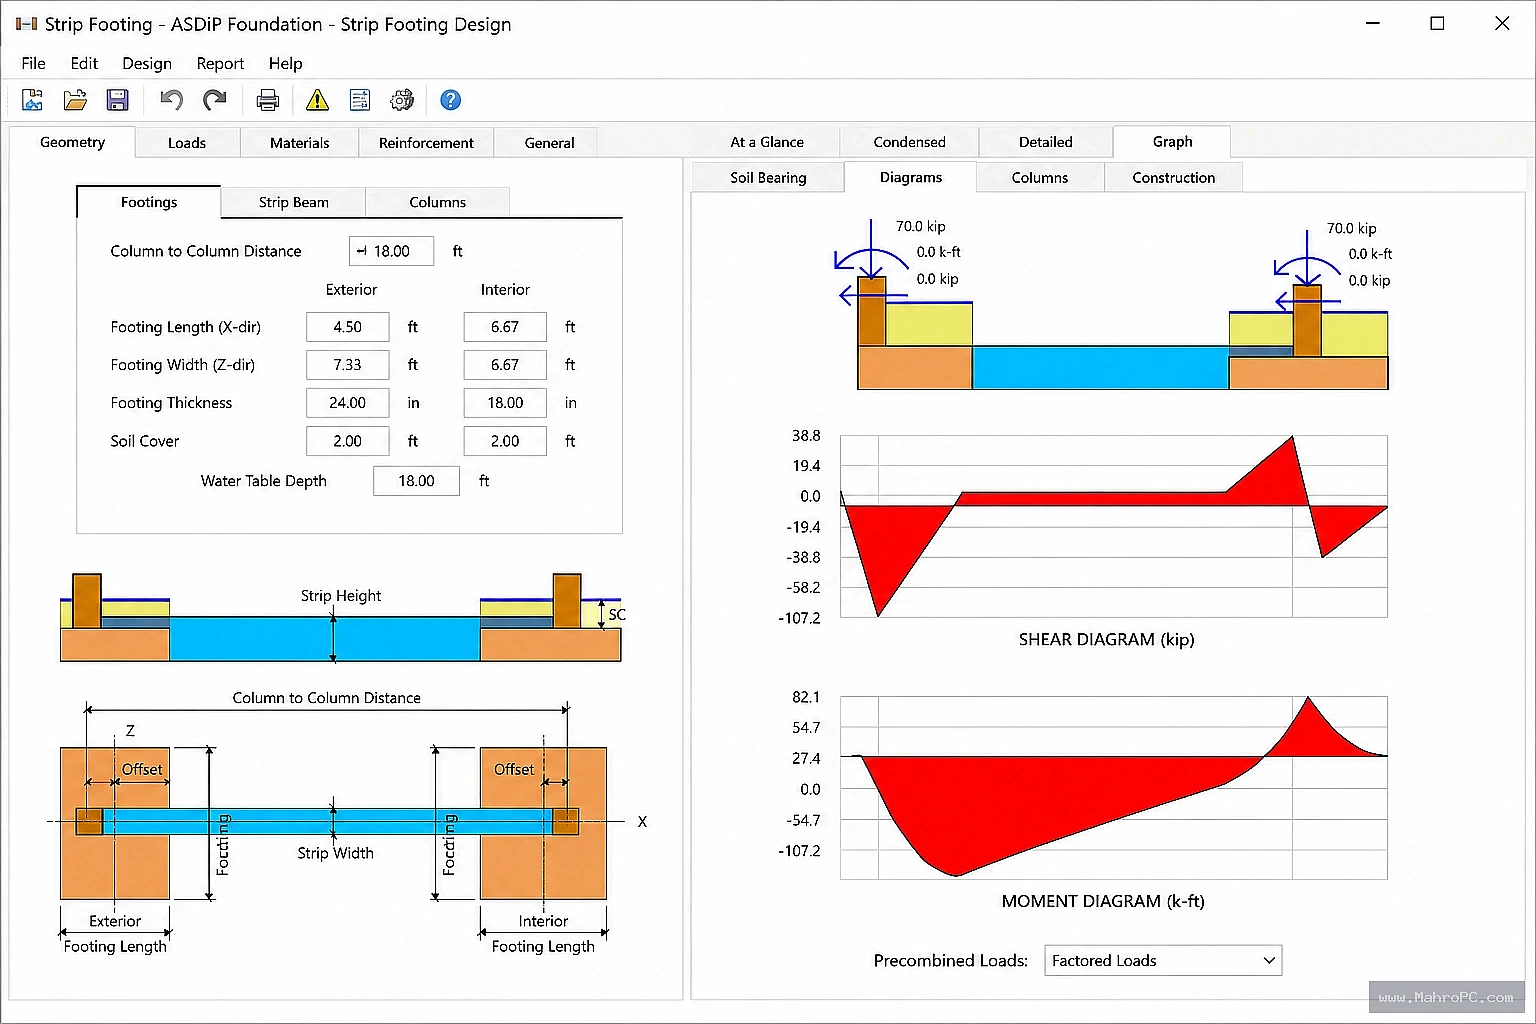The width and height of the screenshot is (1536, 1024).
Task: Switch to the Geometry tab
Action: (x=72, y=142)
